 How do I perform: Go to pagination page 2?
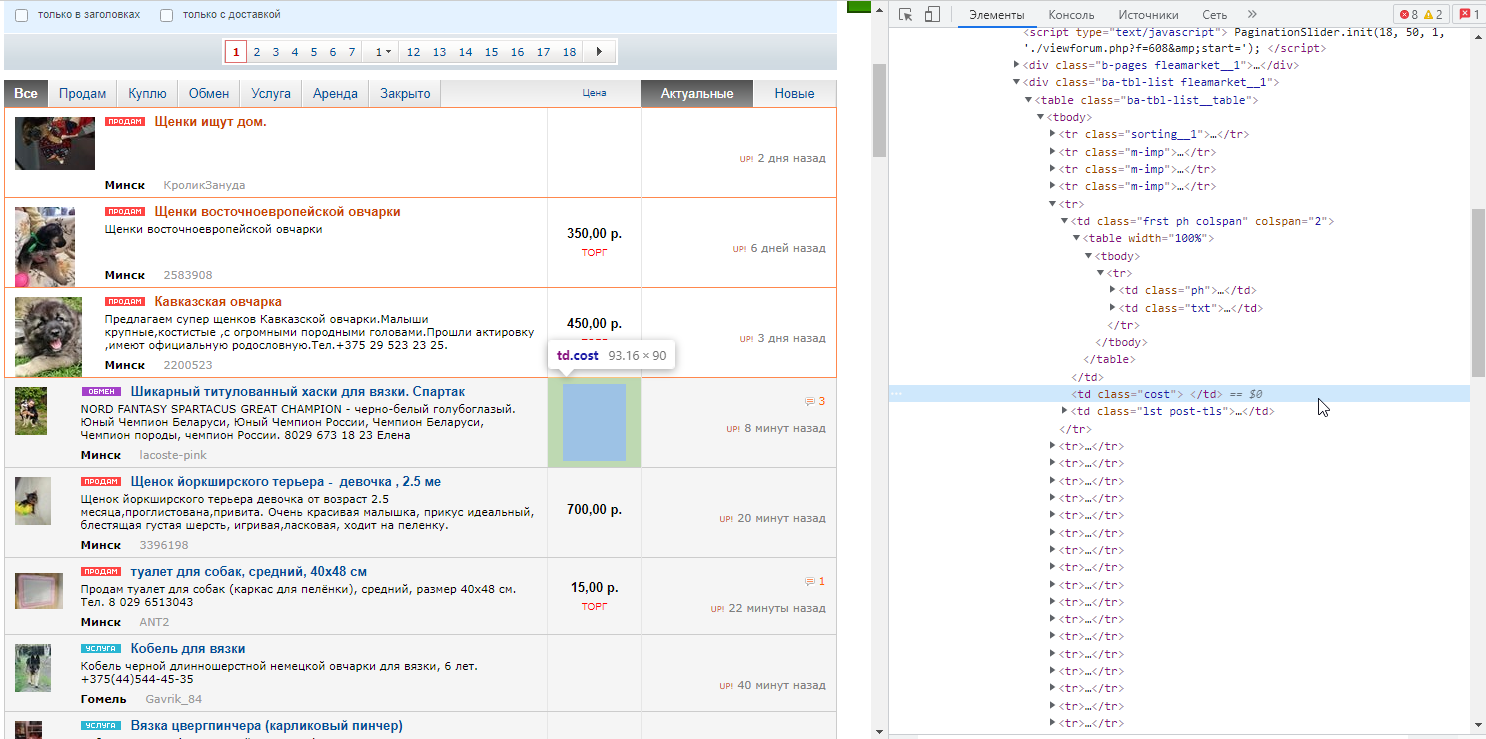(x=257, y=52)
